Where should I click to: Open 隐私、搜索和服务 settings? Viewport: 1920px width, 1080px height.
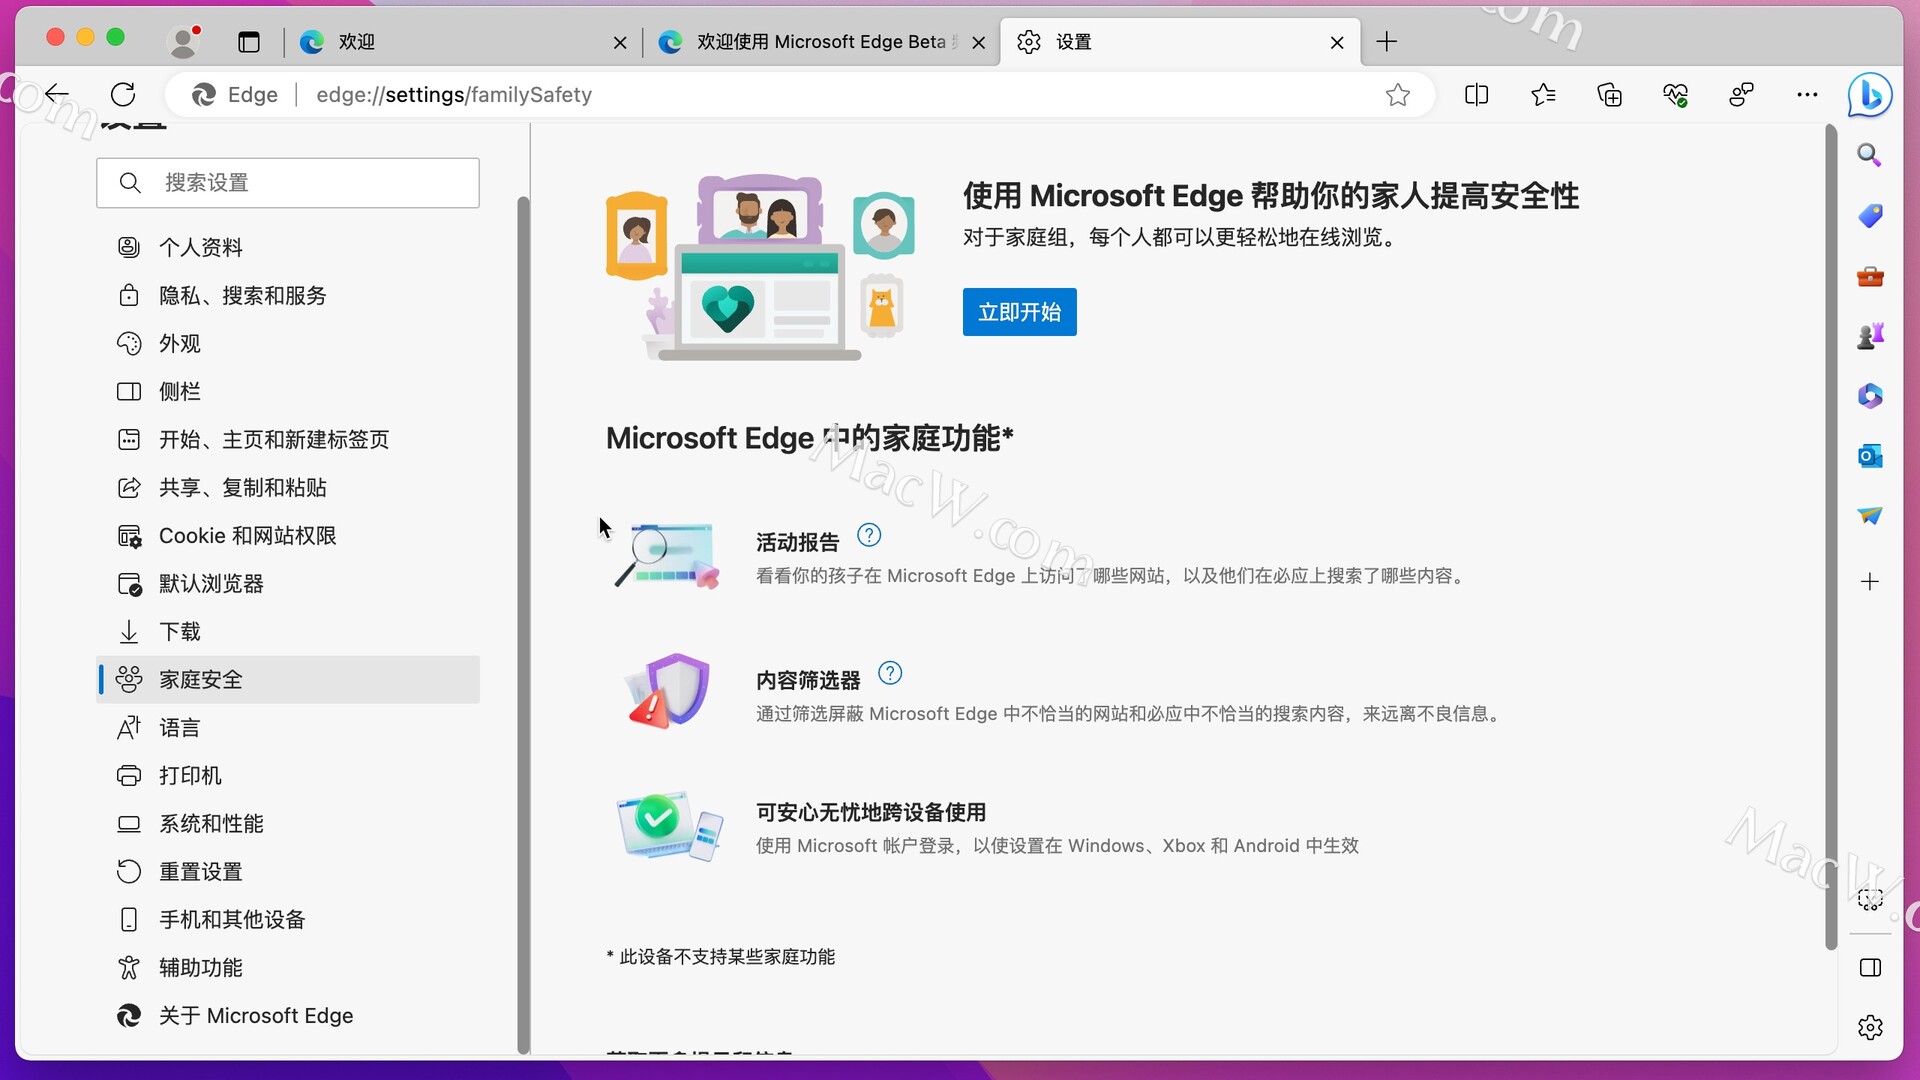pos(288,295)
